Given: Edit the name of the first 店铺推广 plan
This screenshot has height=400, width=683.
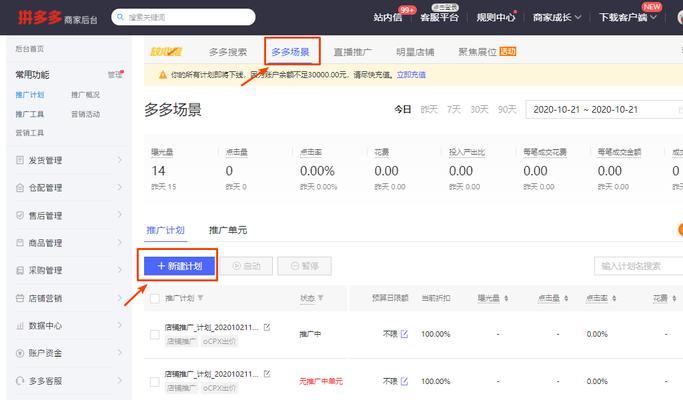Looking at the screenshot, I should (x=267, y=327).
